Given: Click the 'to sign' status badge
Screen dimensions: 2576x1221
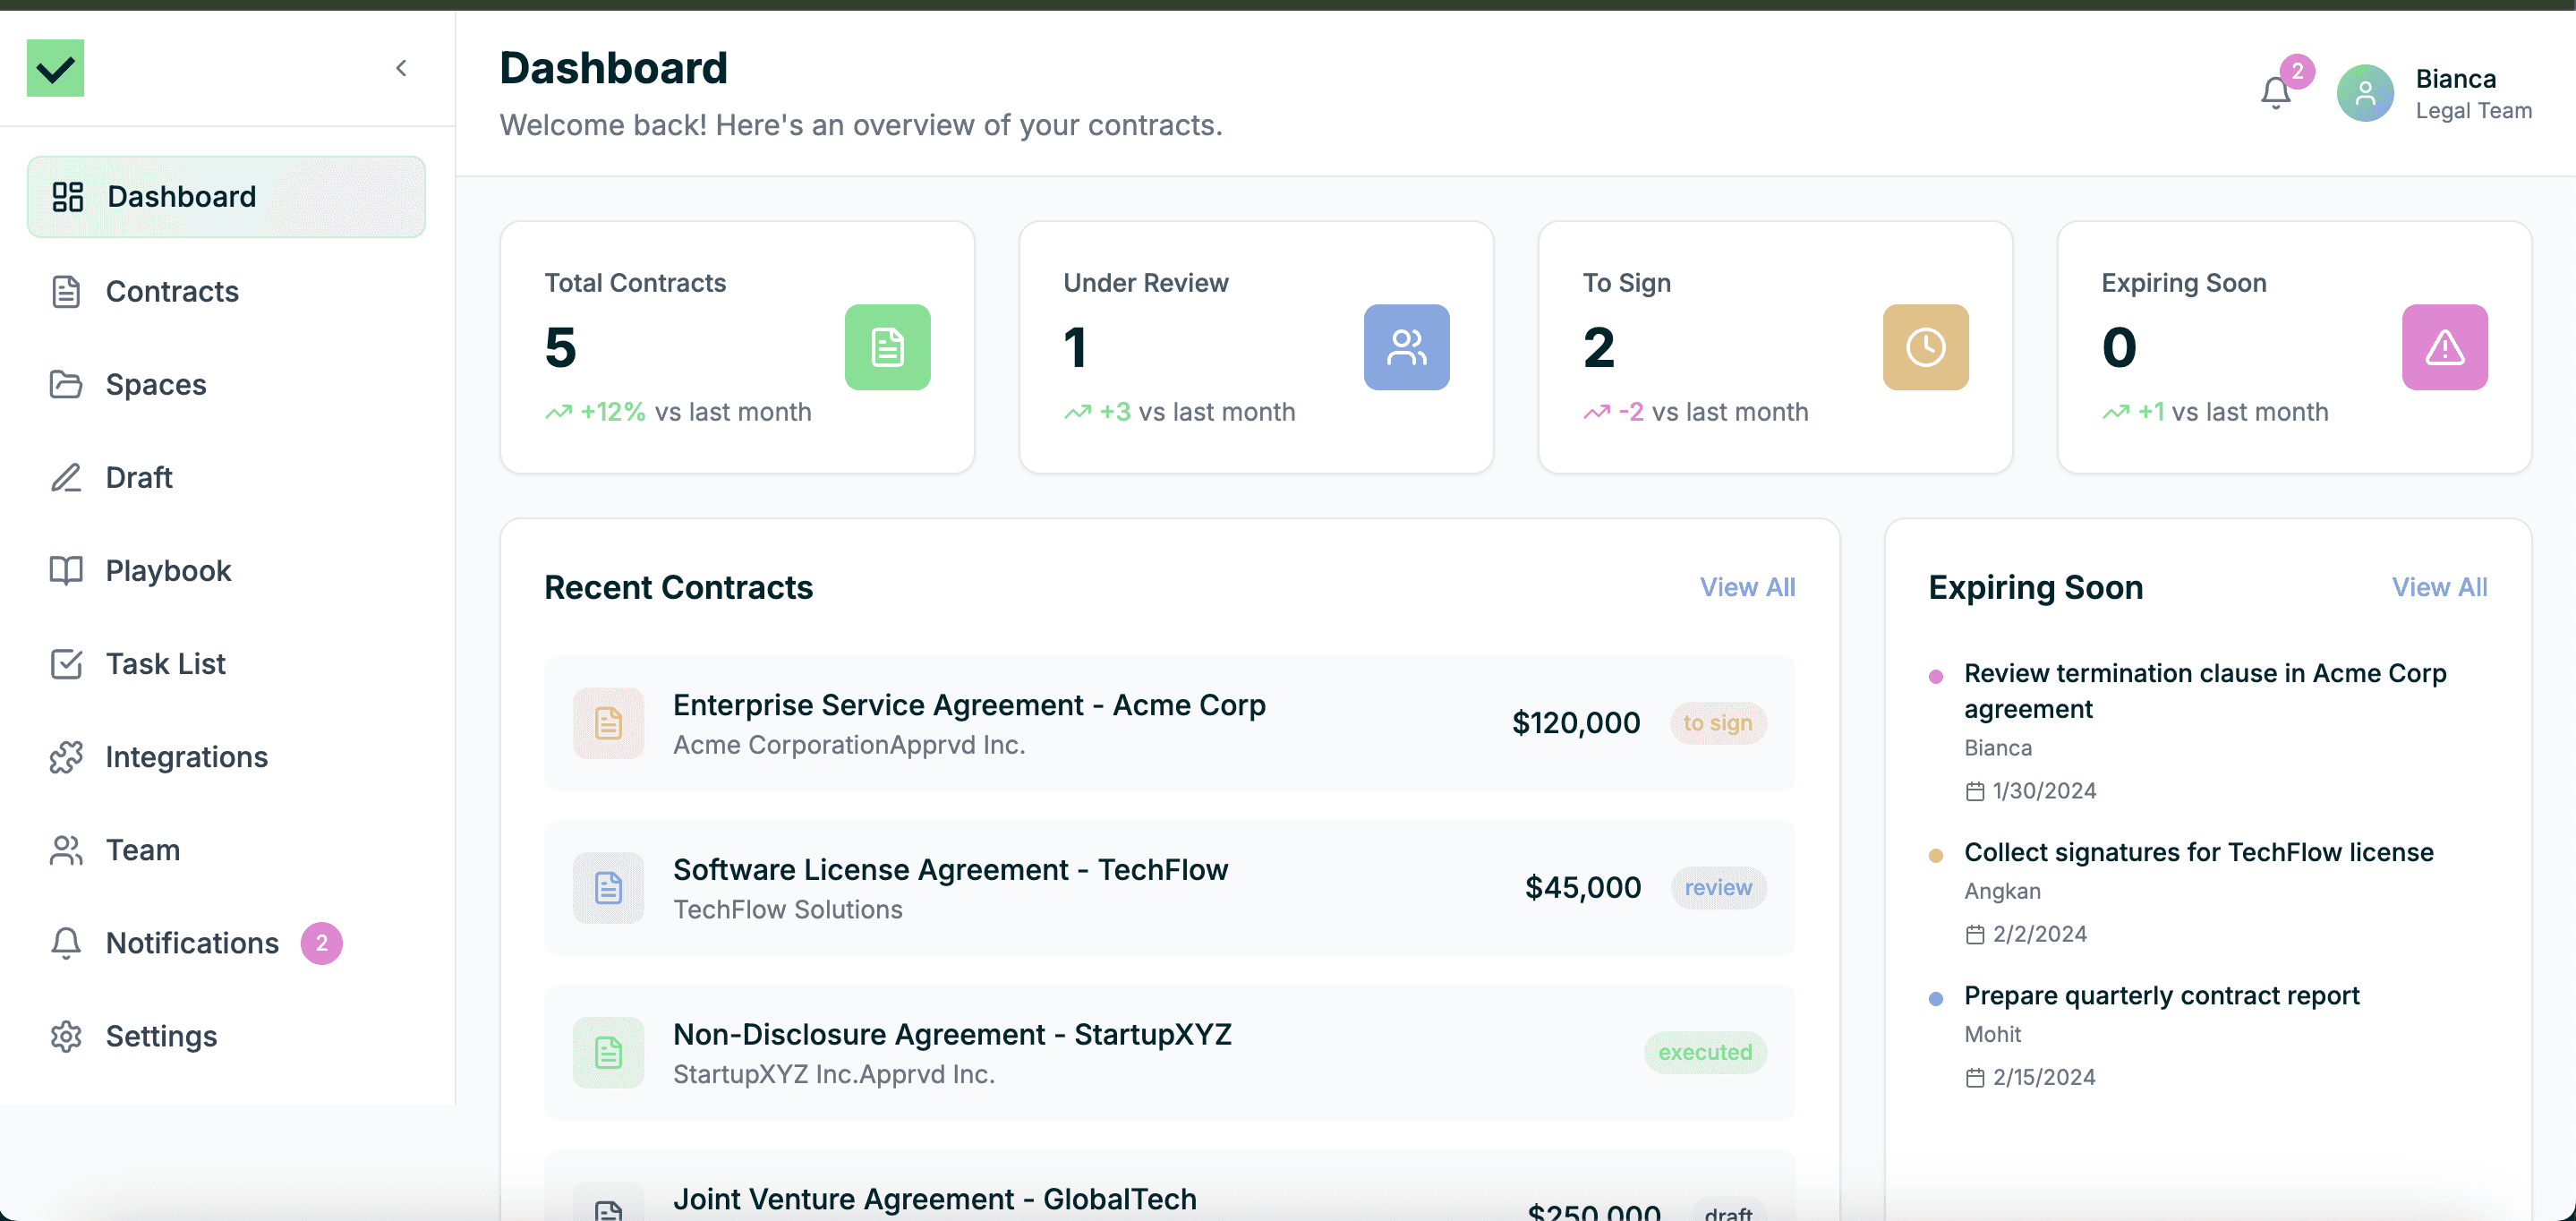Looking at the screenshot, I should click(1717, 723).
